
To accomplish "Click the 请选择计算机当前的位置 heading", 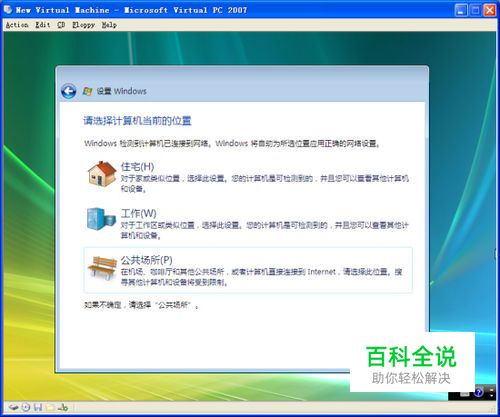I will tap(137, 121).
